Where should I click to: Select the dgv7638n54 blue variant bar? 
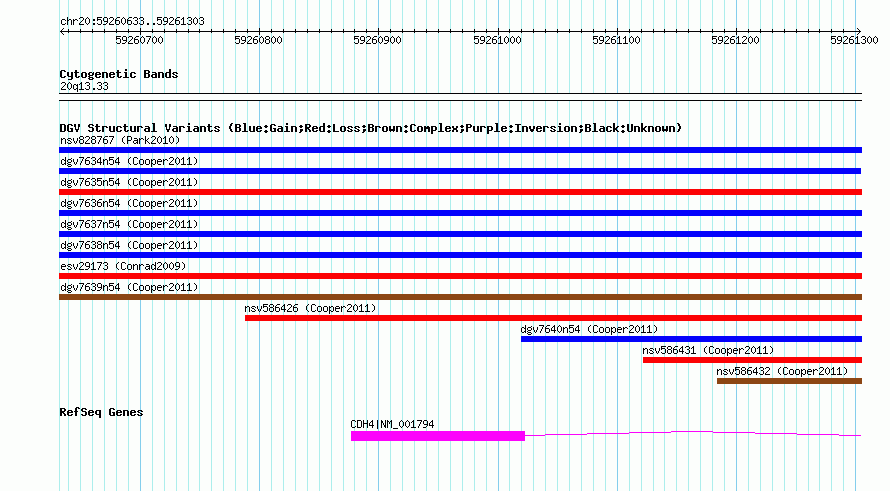coord(460,255)
